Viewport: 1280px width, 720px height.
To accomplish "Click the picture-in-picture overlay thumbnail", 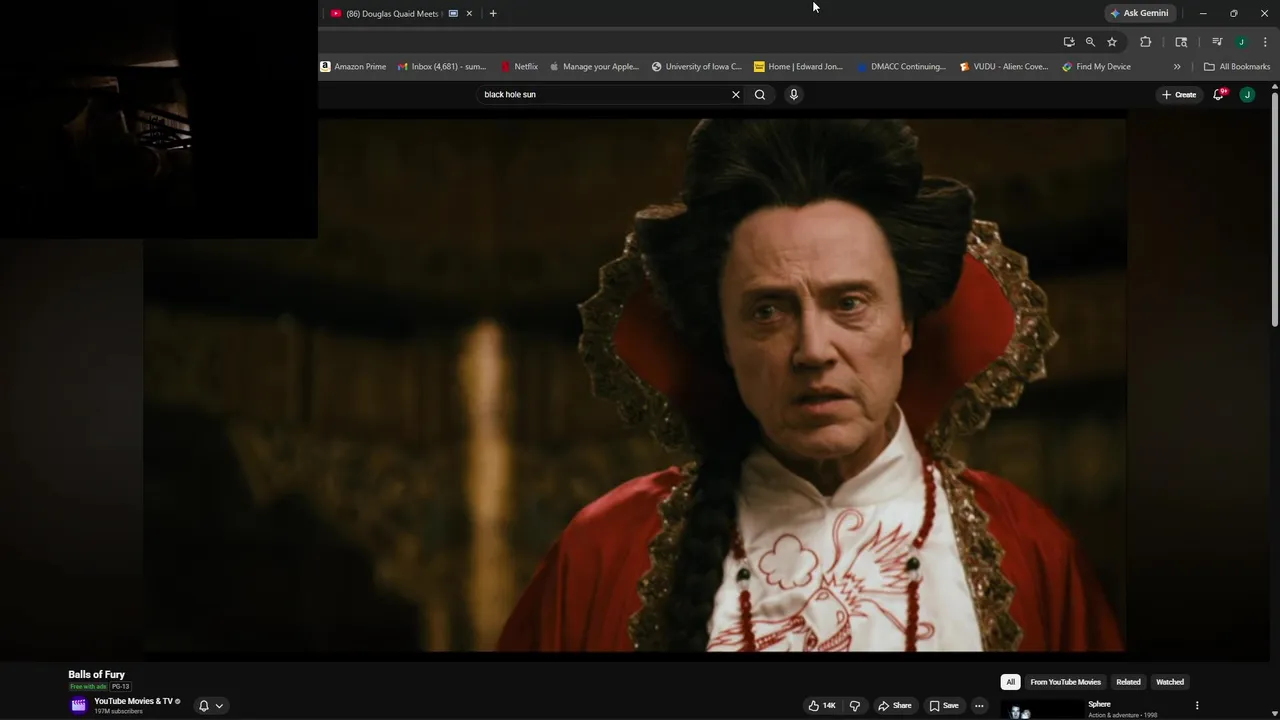I will 159,119.
